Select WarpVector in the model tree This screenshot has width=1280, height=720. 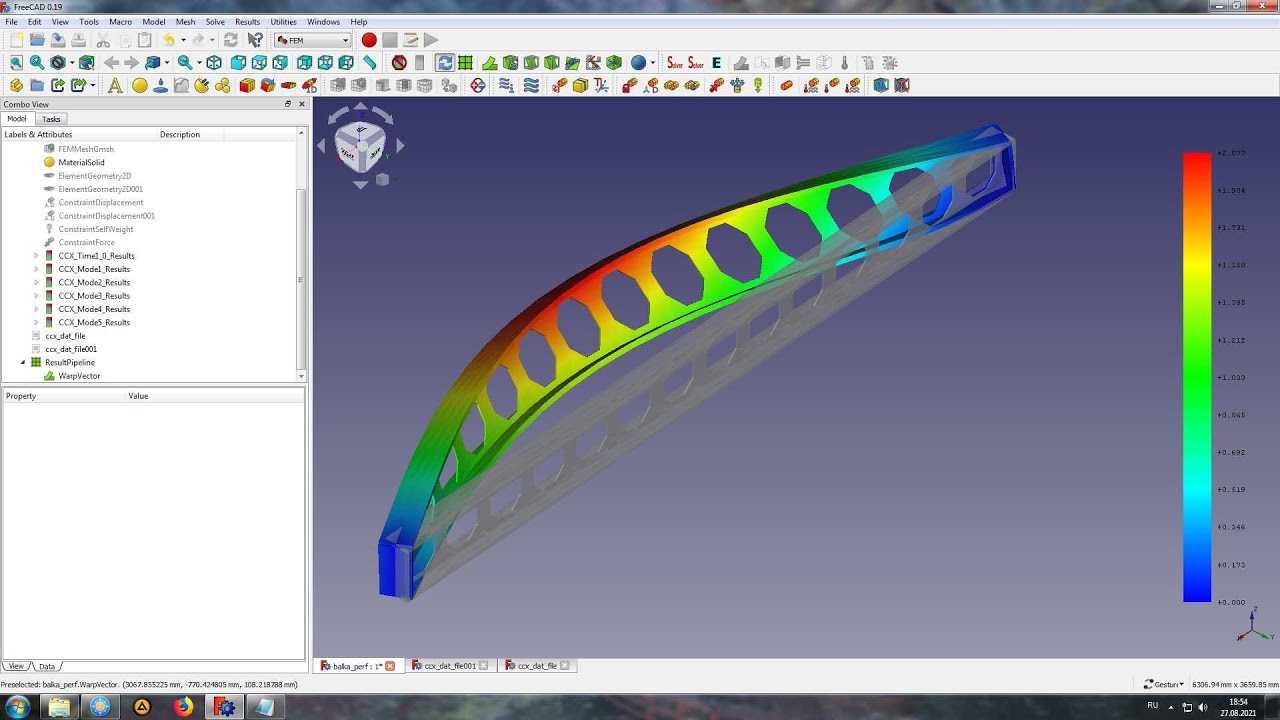tap(79, 376)
